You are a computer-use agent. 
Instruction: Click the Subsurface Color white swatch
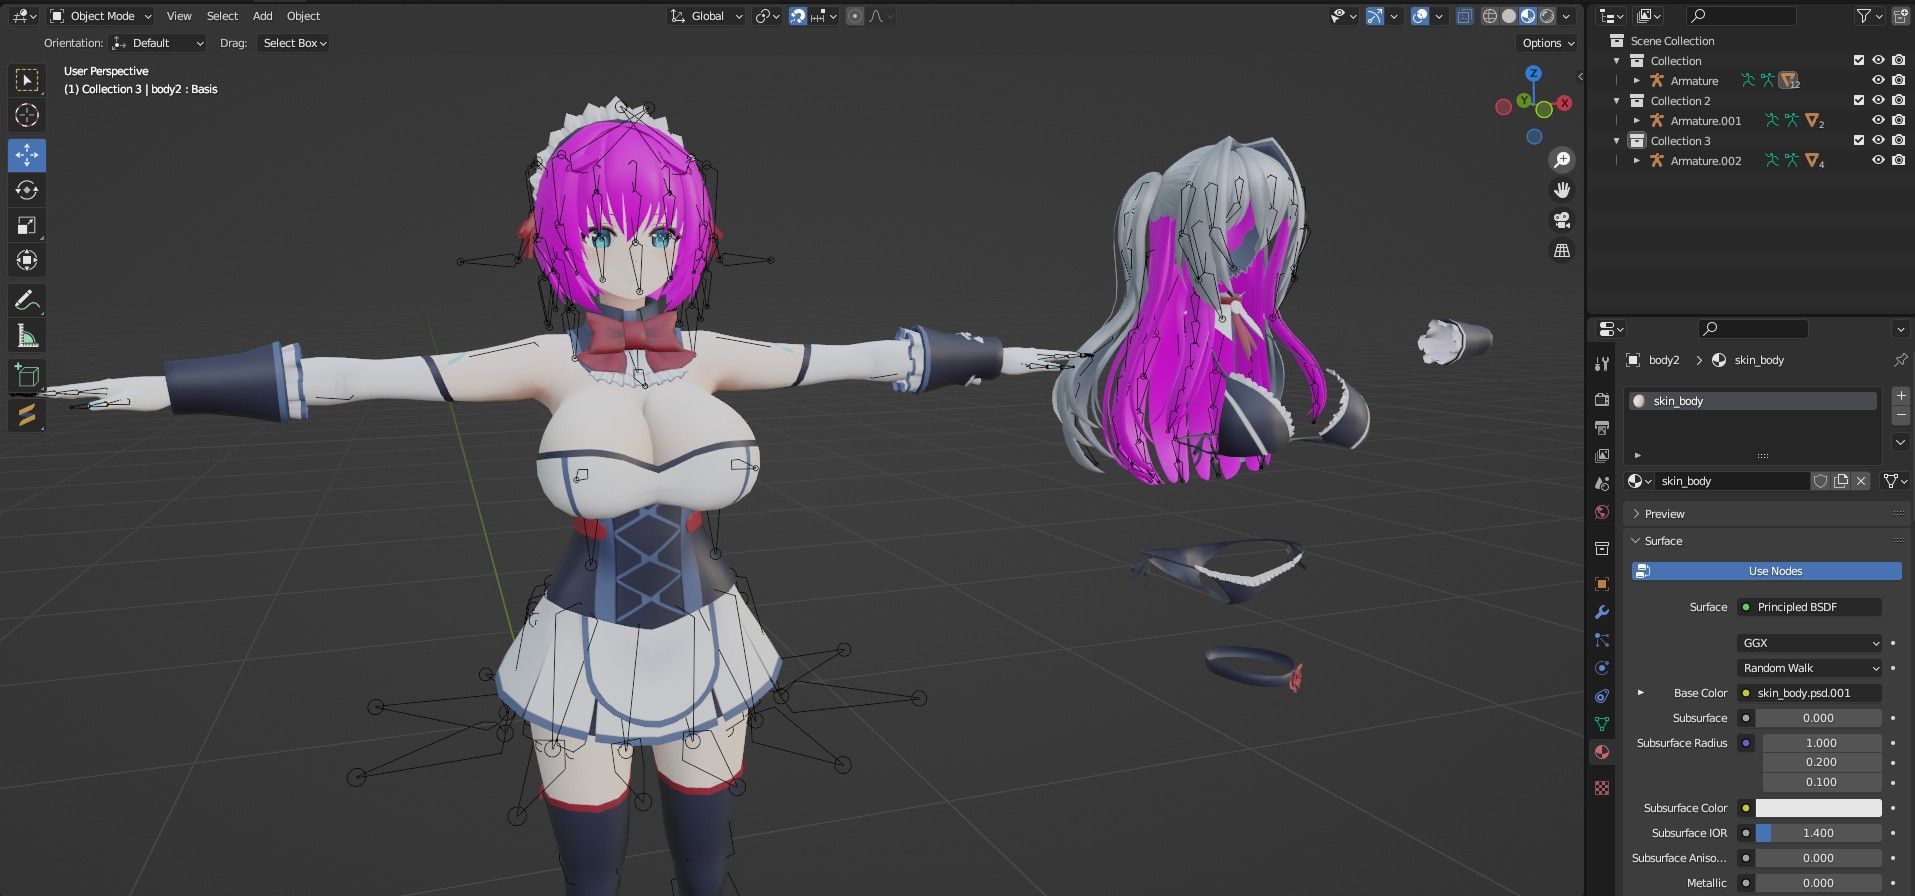pyautogui.click(x=1819, y=808)
